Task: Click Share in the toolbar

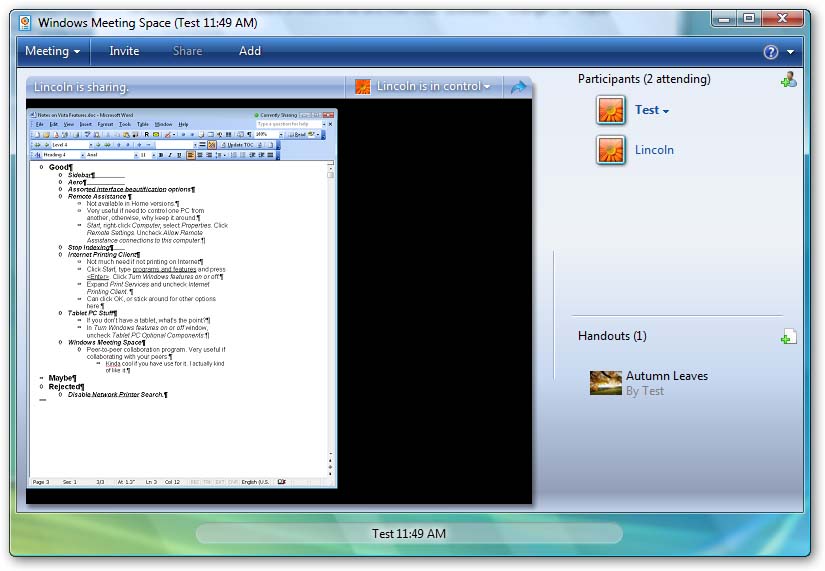Action: [187, 51]
